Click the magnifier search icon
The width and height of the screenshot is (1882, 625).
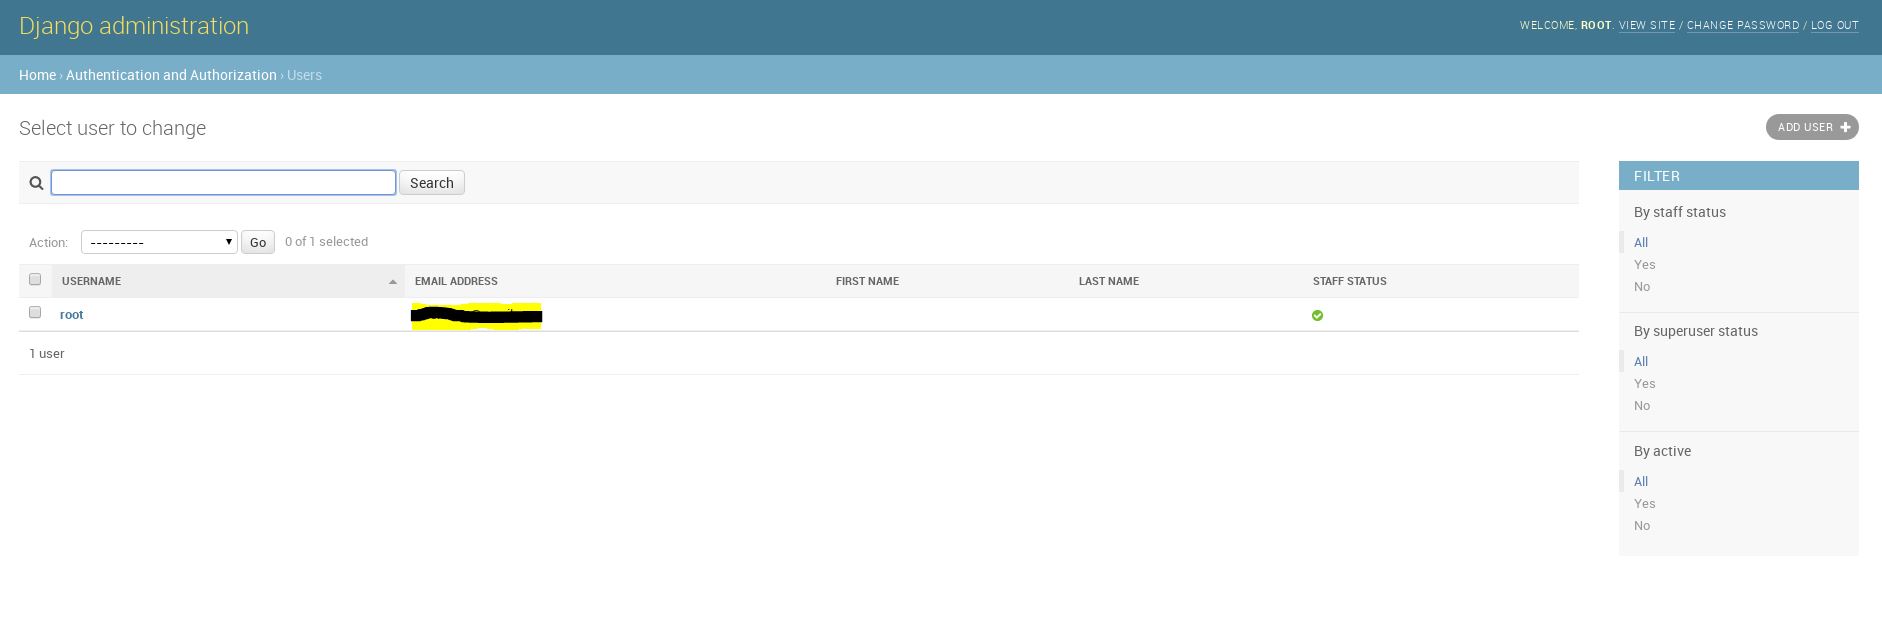pos(36,183)
